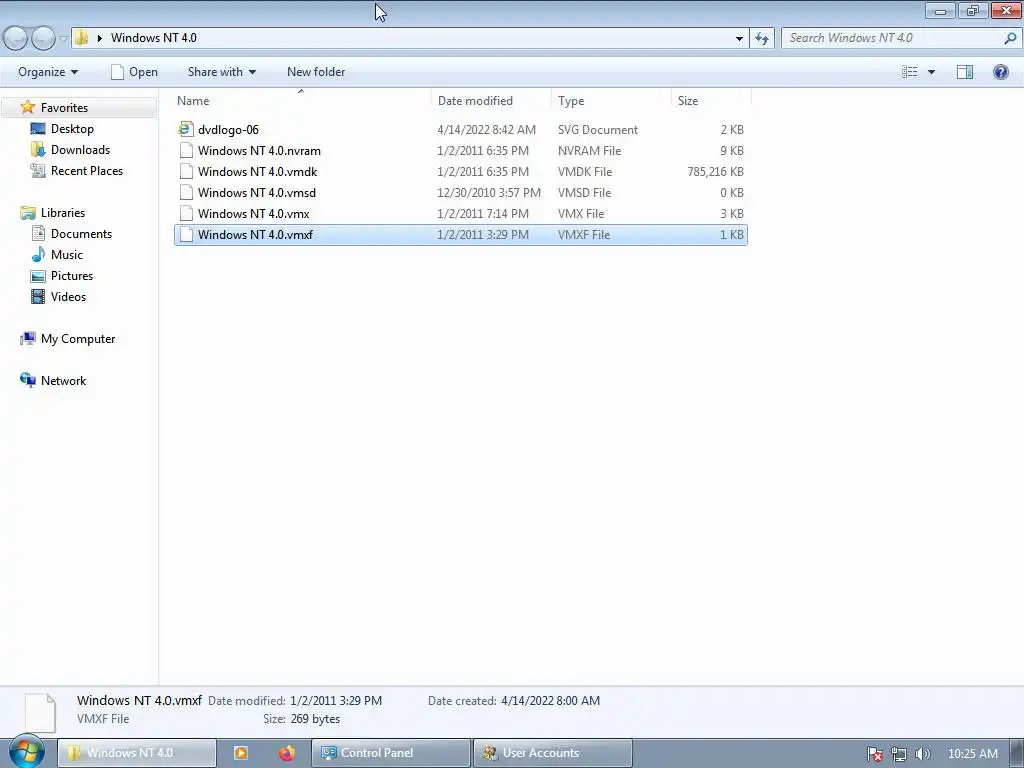Open the dvdlogo-06 SVG file icon
This screenshot has height=768, width=1024.
click(186, 129)
